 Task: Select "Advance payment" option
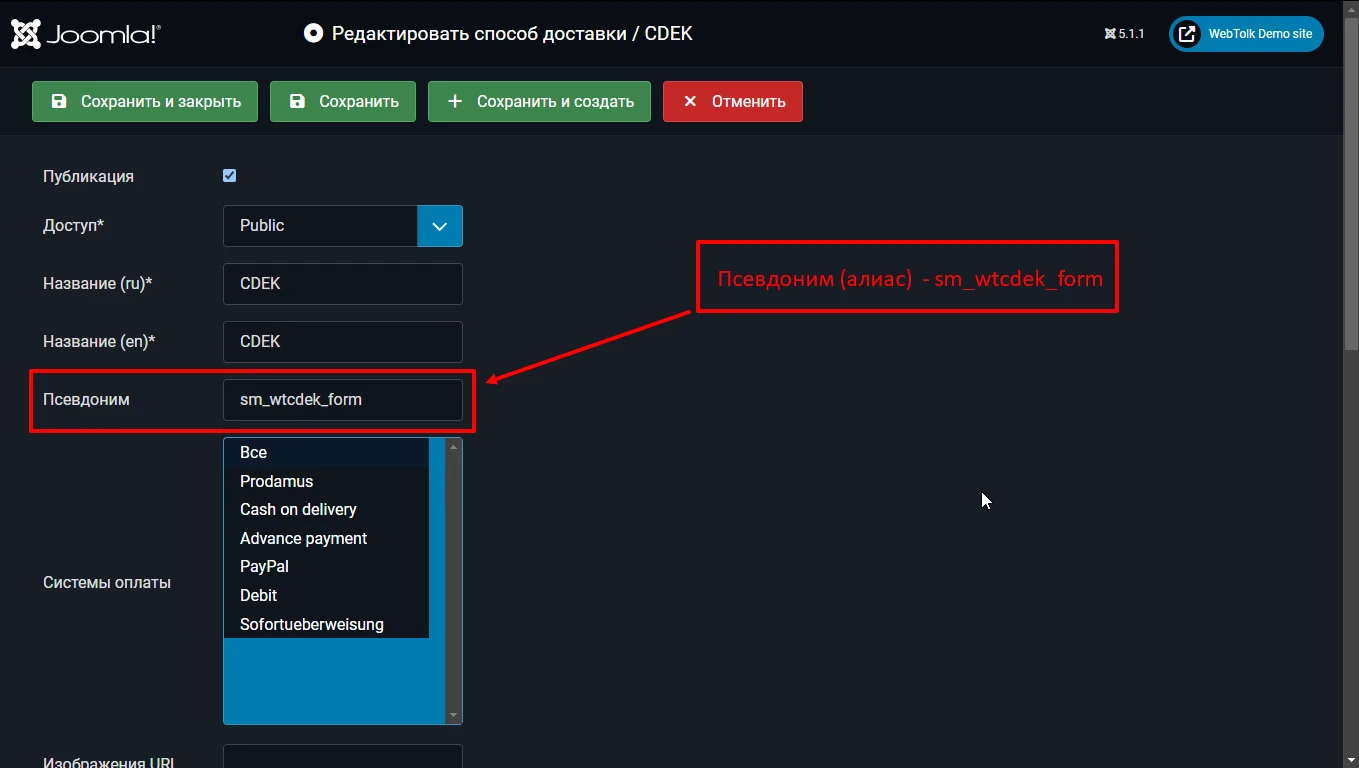(x=327, y=539)
